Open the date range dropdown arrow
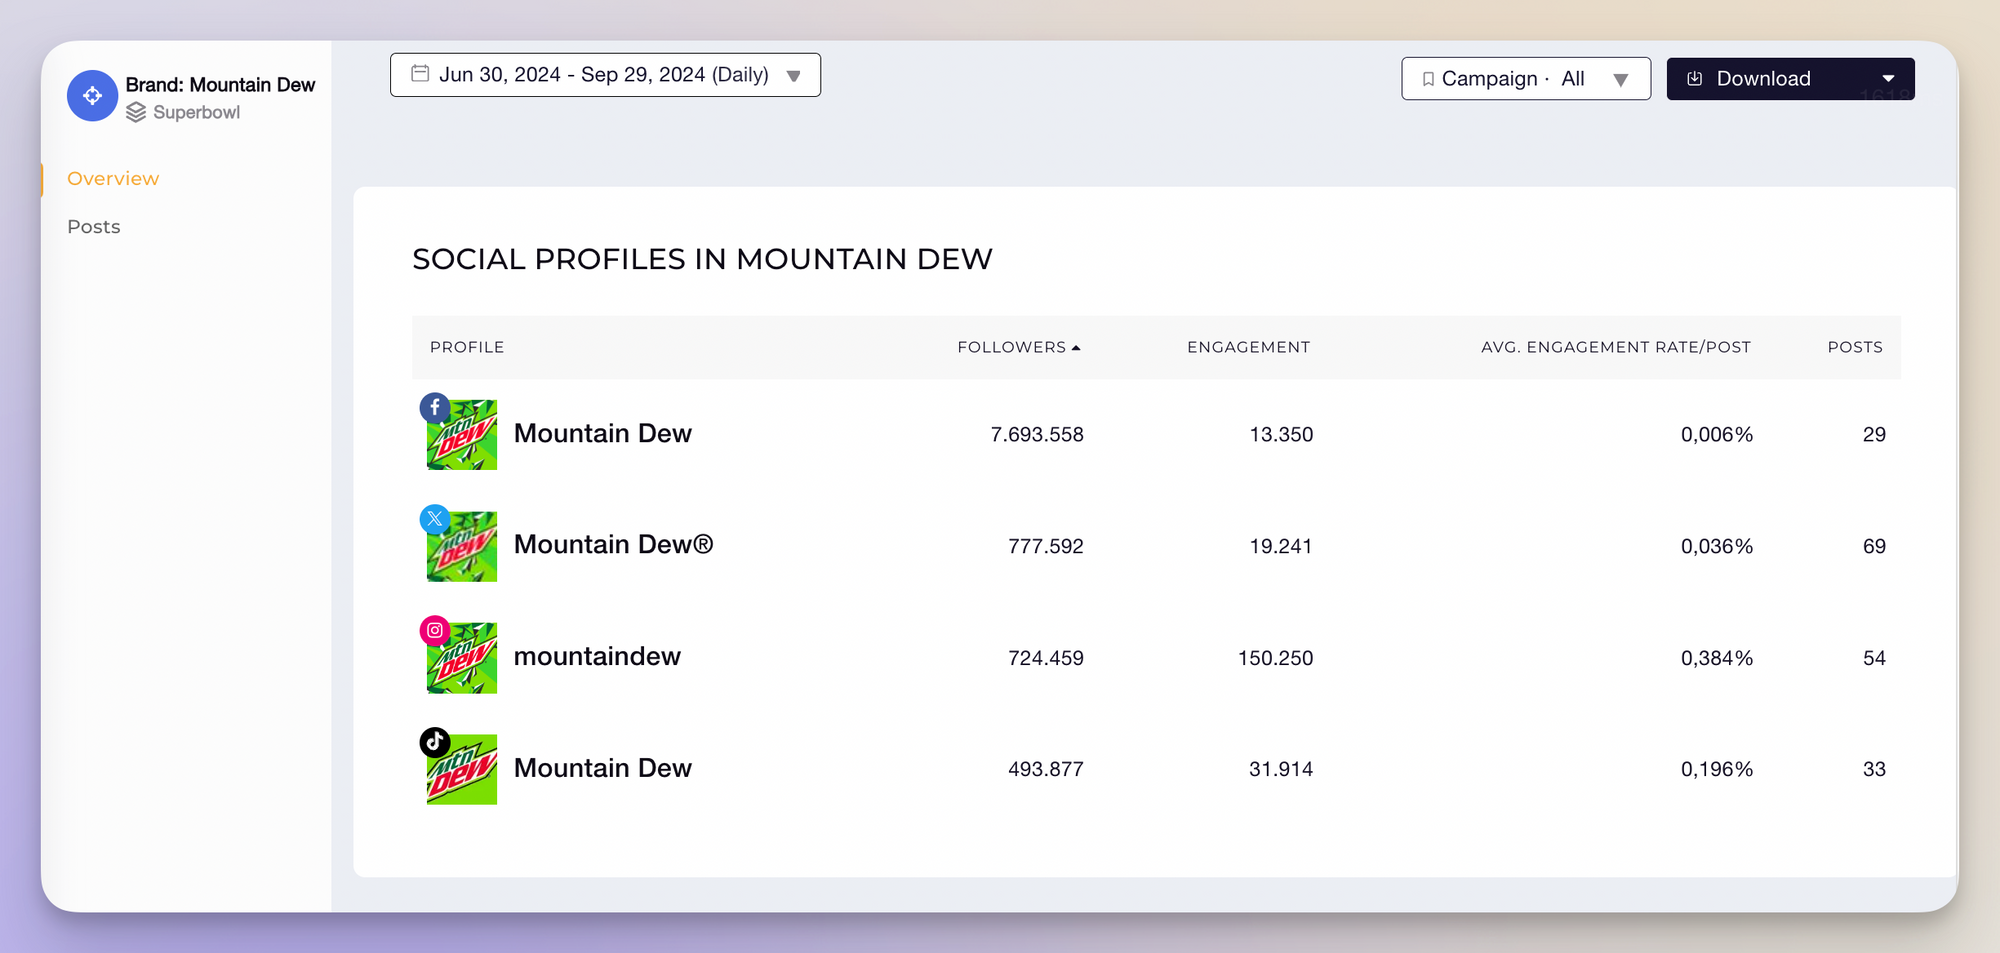This screenshot has width=2000, height=953. [x=794, y=76]
